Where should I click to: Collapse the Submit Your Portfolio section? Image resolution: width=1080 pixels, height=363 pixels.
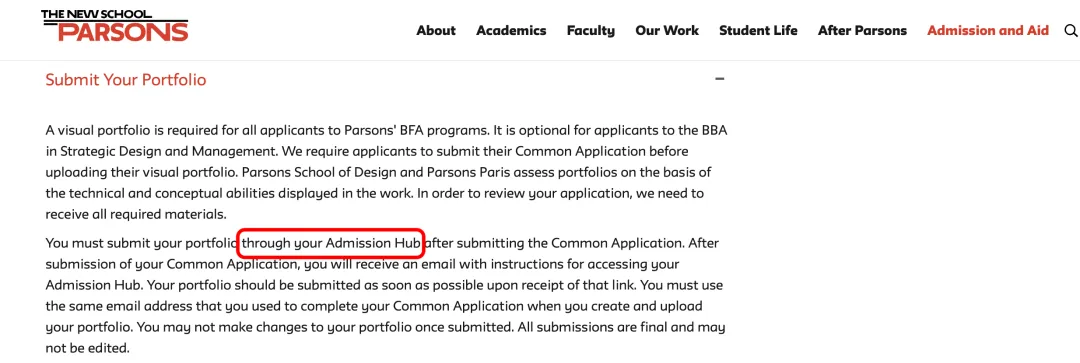720,79
